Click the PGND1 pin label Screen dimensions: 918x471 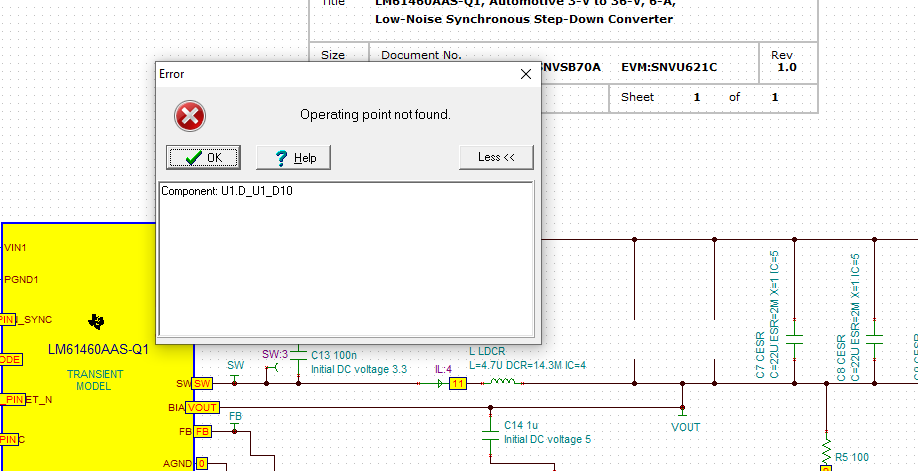coord(21,280)
